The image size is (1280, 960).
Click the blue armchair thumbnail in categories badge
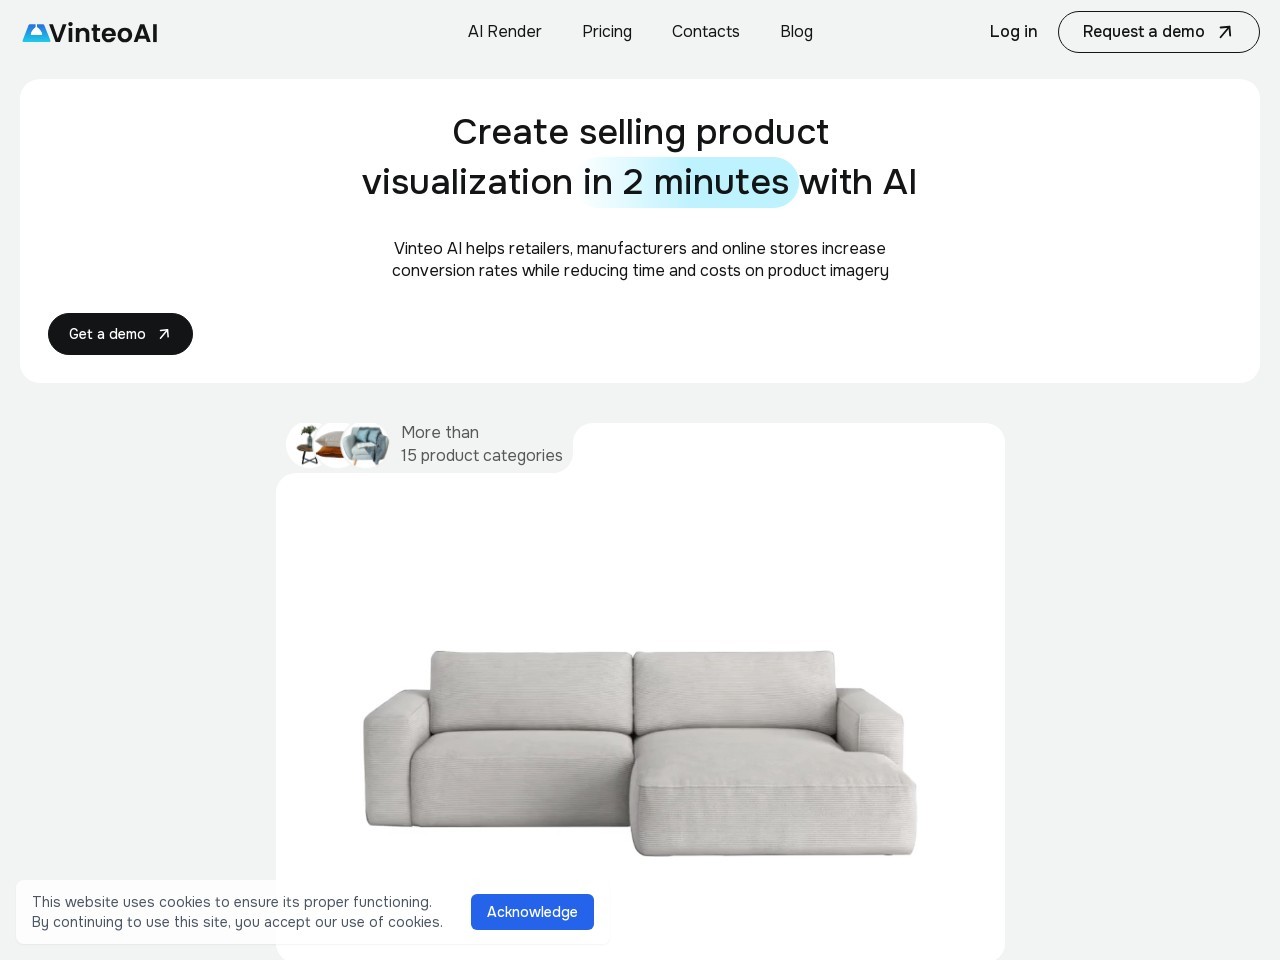(366, 445)
